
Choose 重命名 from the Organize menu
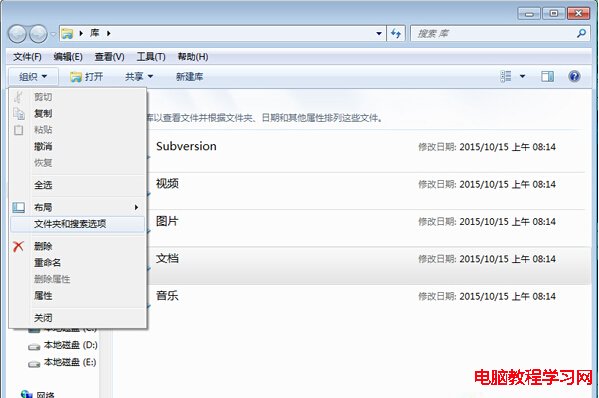click(78, 263)
